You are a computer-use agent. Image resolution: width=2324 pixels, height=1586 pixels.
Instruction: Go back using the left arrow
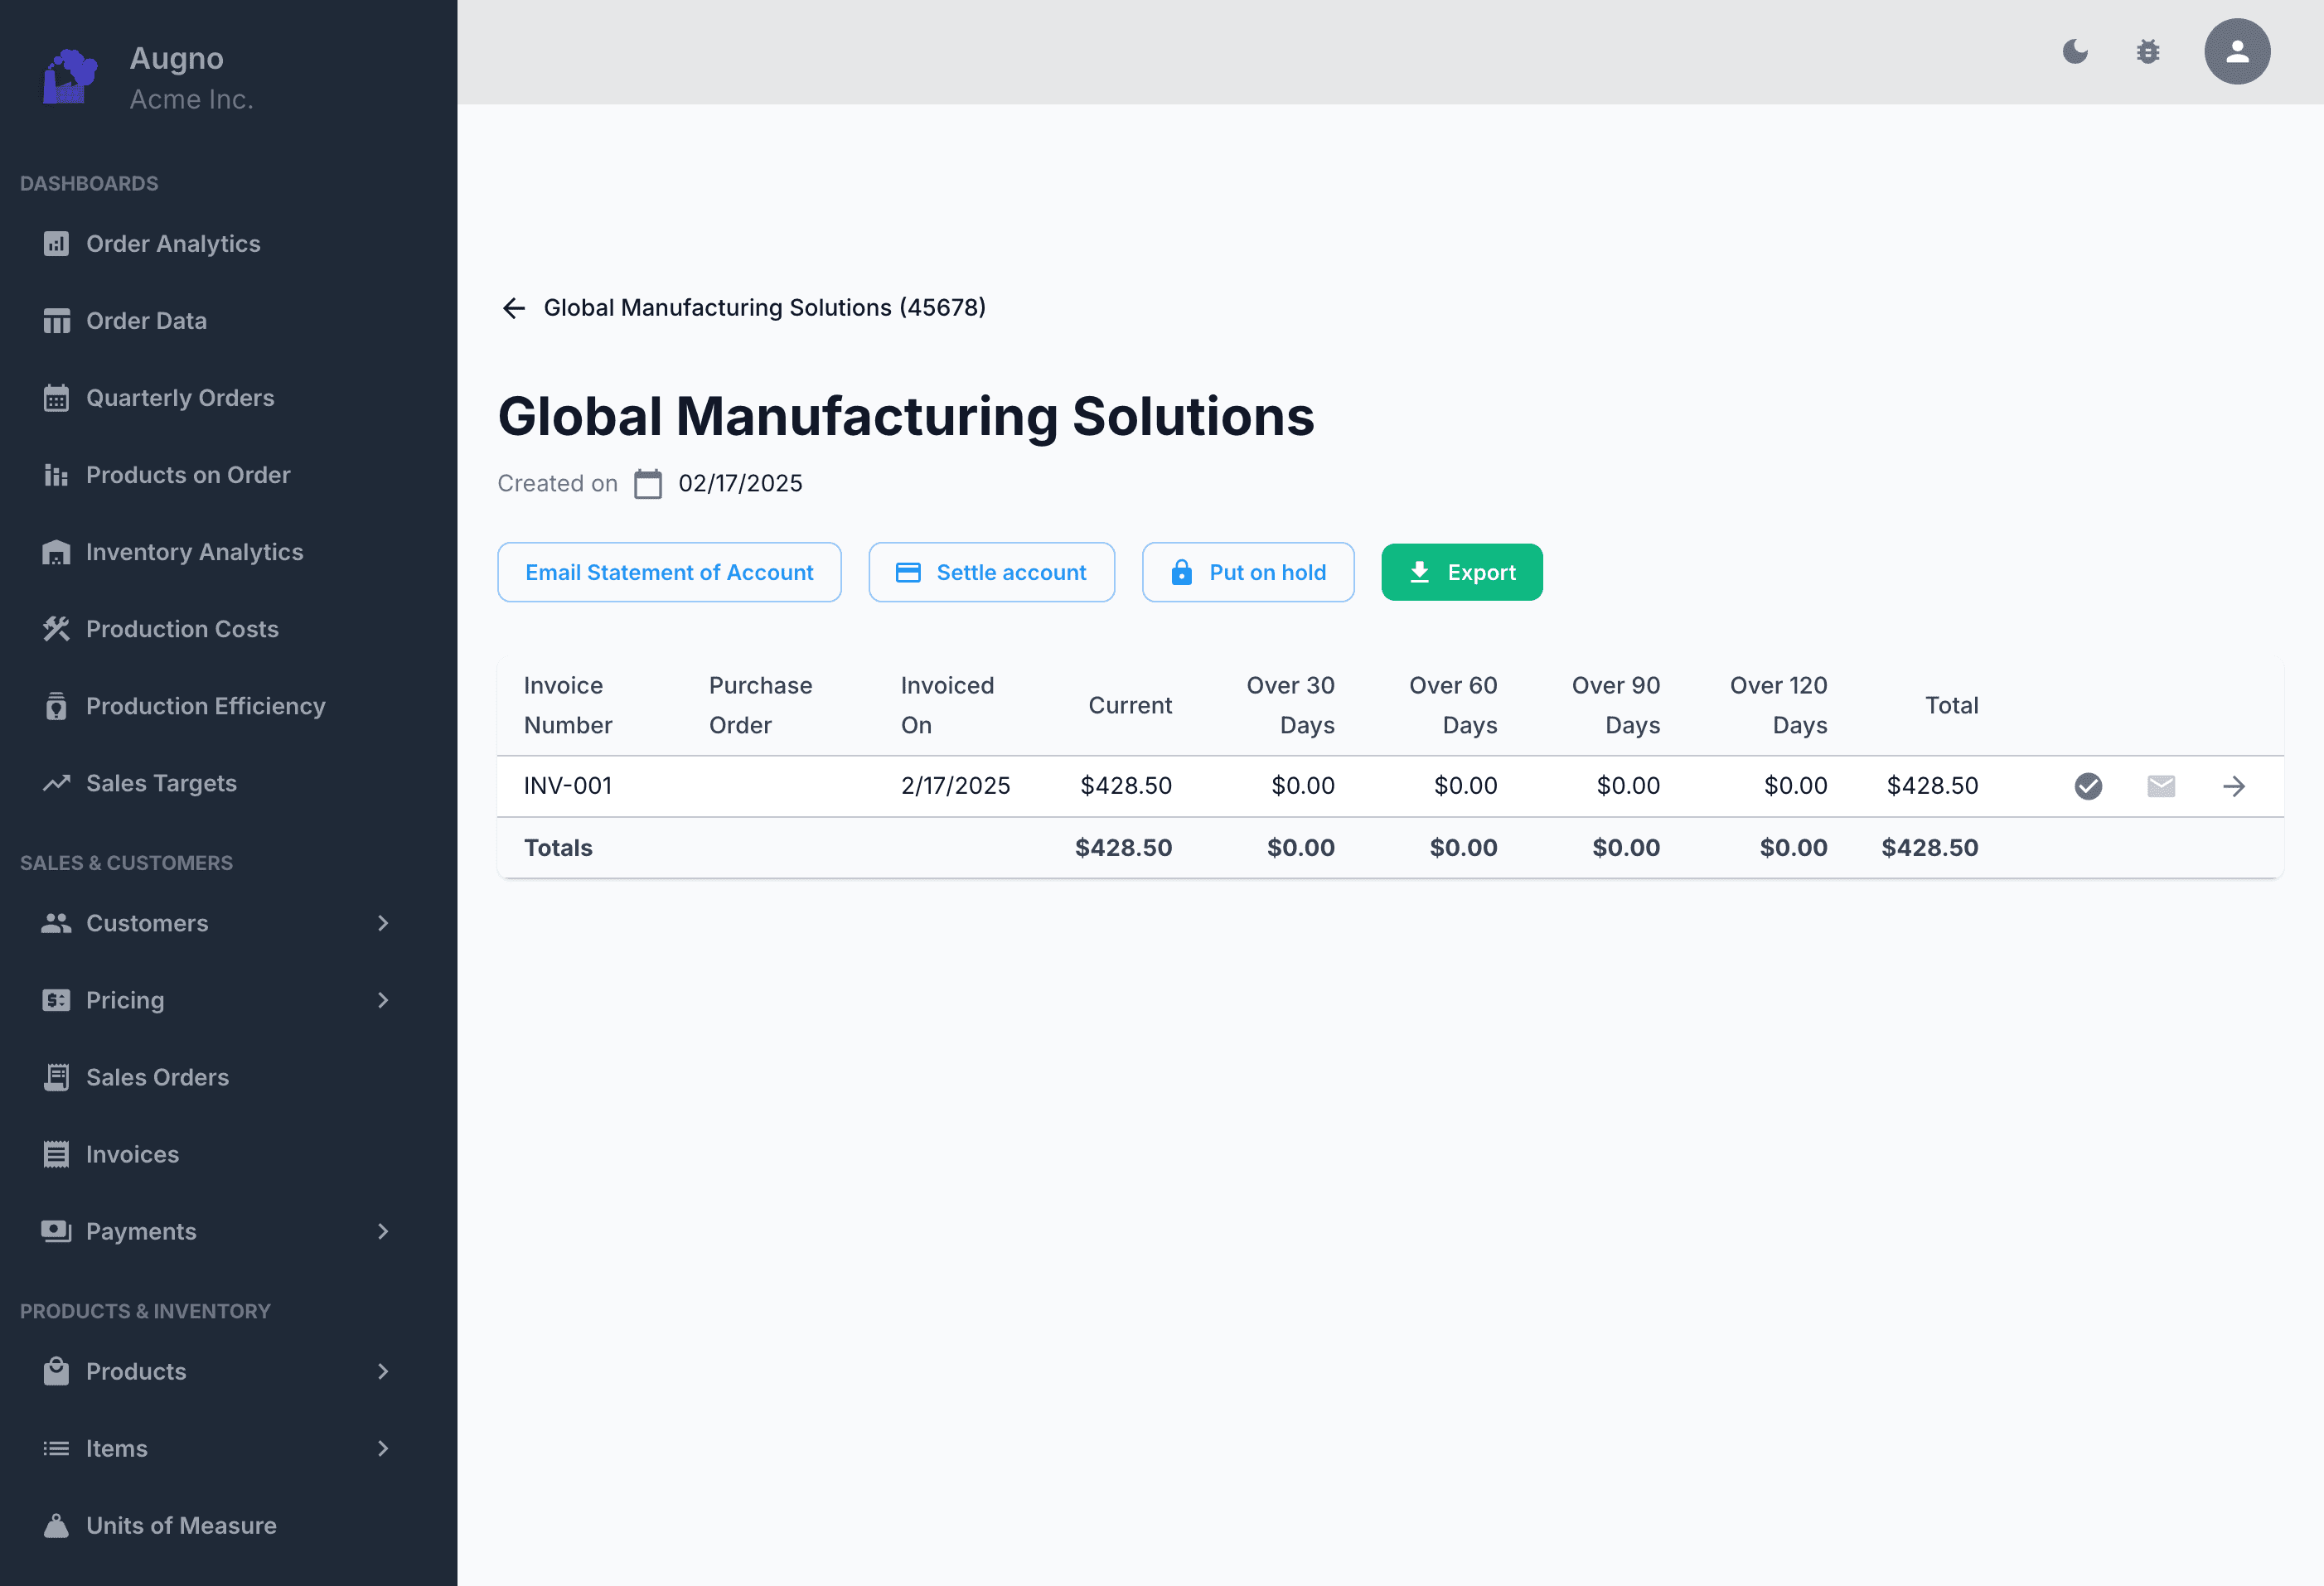[x=514, y=308]
